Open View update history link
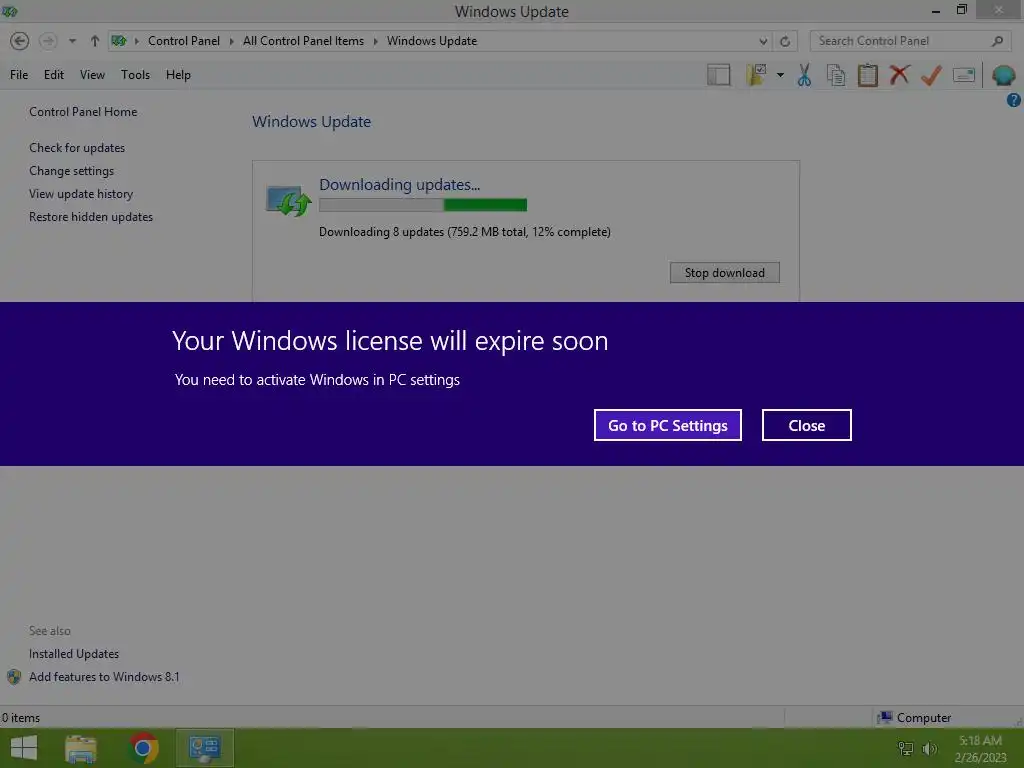This screenshot has width=1024, height=768. pos(81,194)
